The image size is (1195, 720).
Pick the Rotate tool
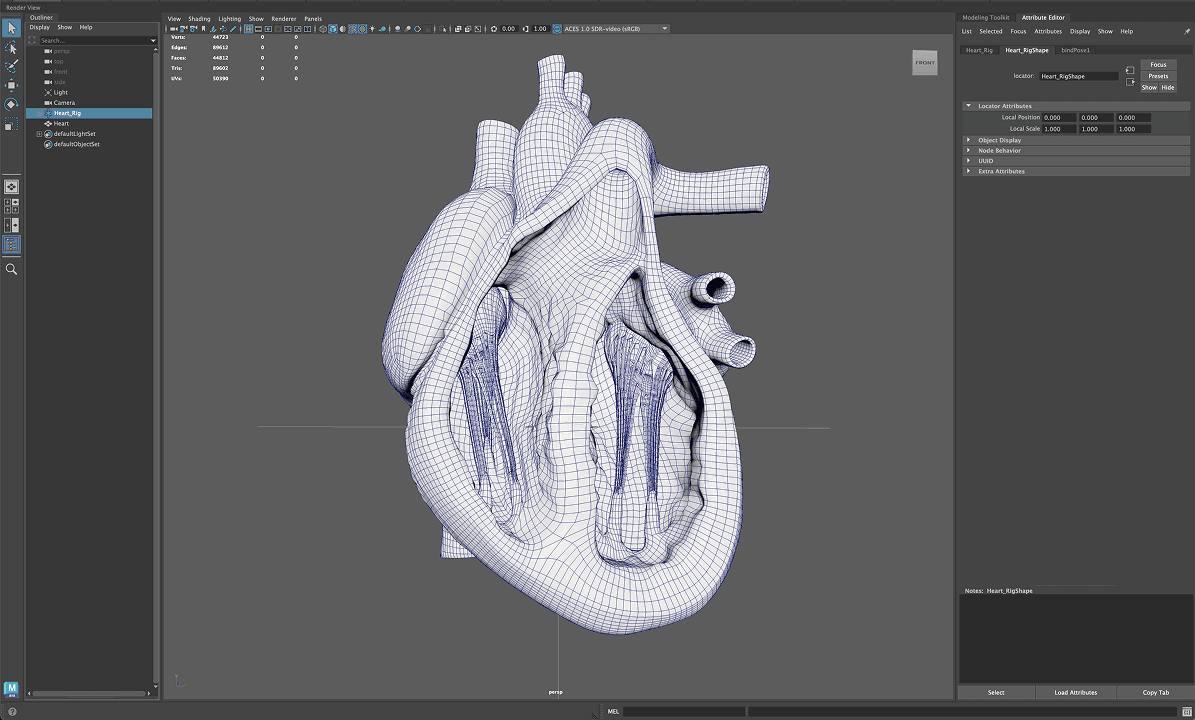(x=11, y=104)
